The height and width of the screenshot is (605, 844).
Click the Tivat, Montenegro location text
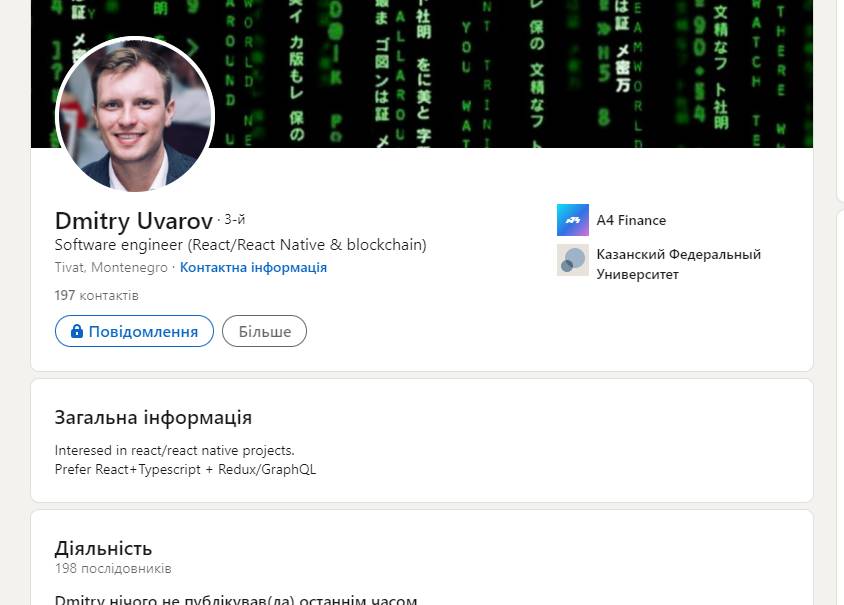coord(111,268)
